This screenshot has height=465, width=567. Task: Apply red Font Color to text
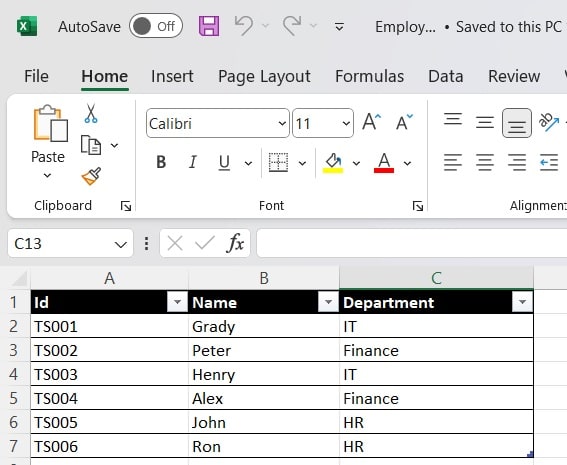coord(384,163)
